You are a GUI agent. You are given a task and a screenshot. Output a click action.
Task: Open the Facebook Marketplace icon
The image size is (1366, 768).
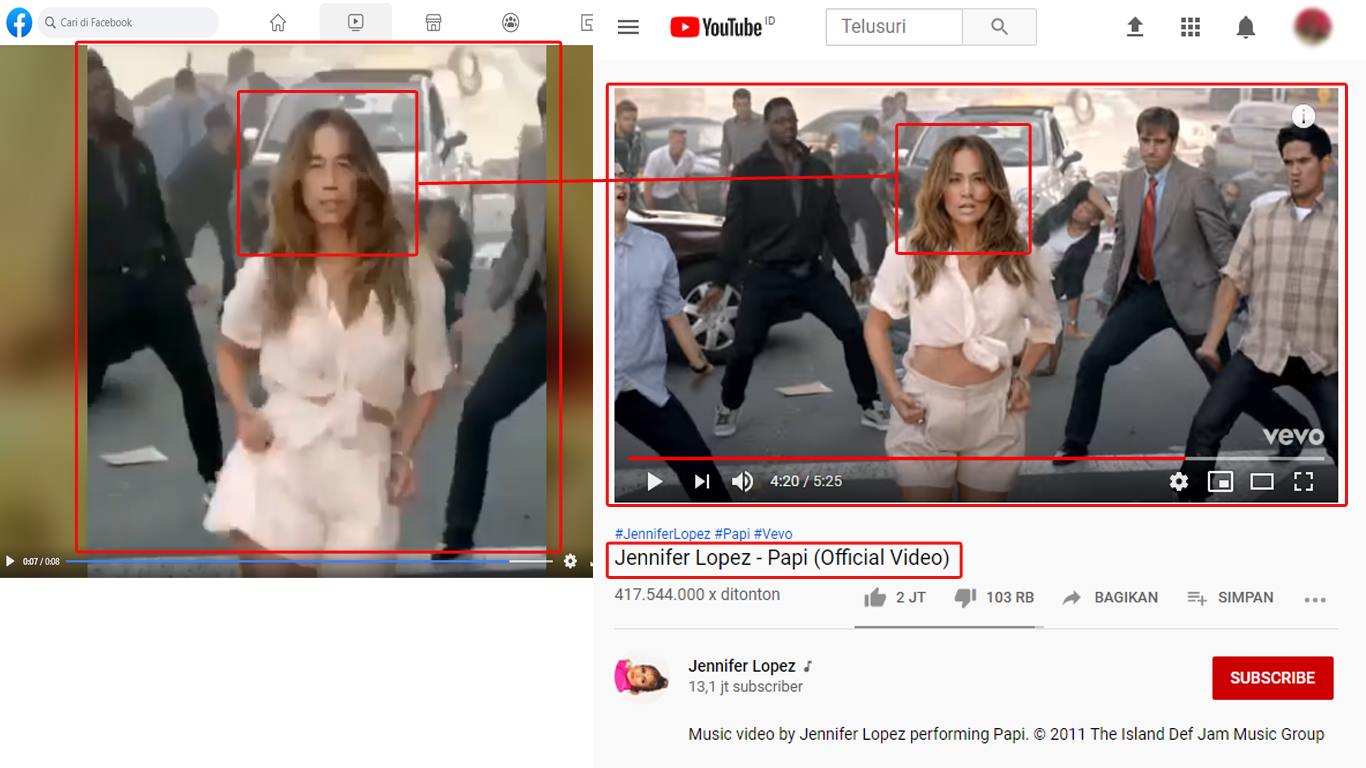point(433,22)
